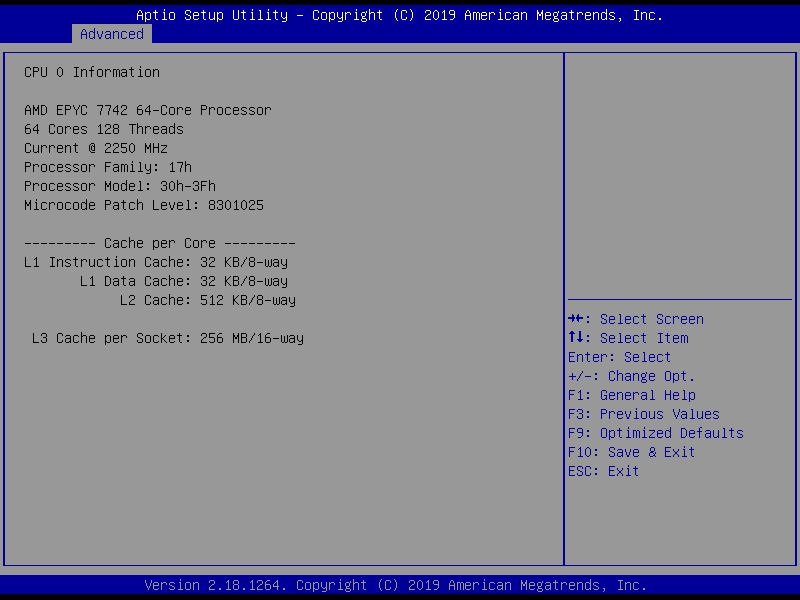This screenshot has height=600, width=800.
Task: Select the L1 Data Cache entry
Action: (x=184, y=281)
